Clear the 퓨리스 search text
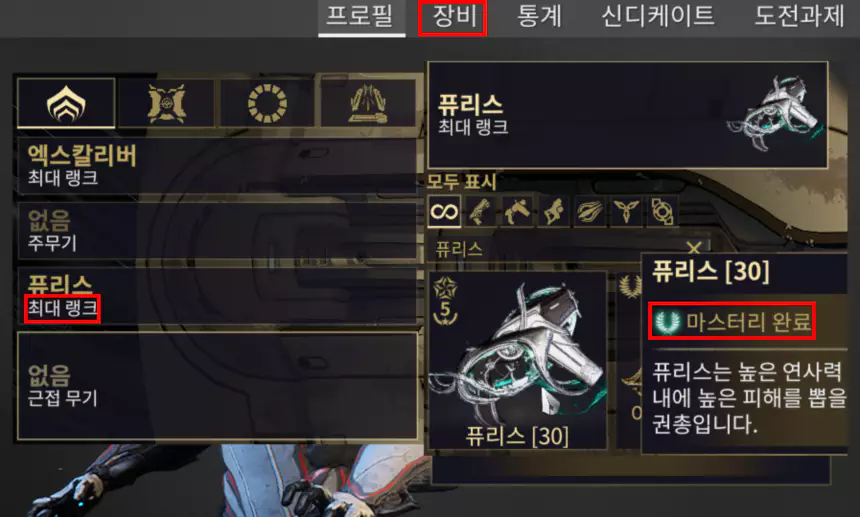Image resolution: width=860 pixels, height=517 pixels. tap(694, 248)
